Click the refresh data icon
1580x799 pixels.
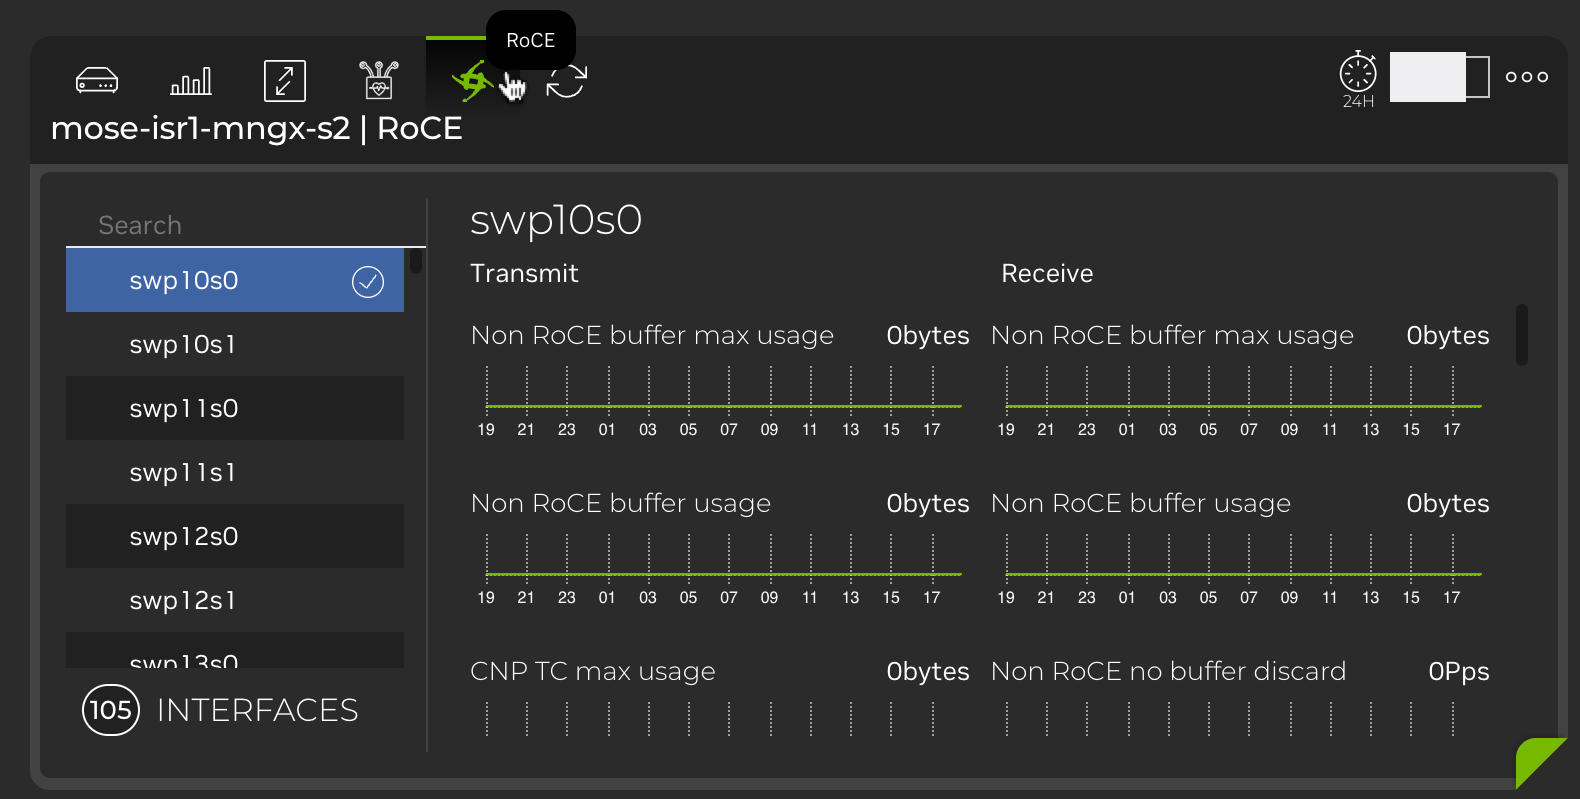pos(566,80)
